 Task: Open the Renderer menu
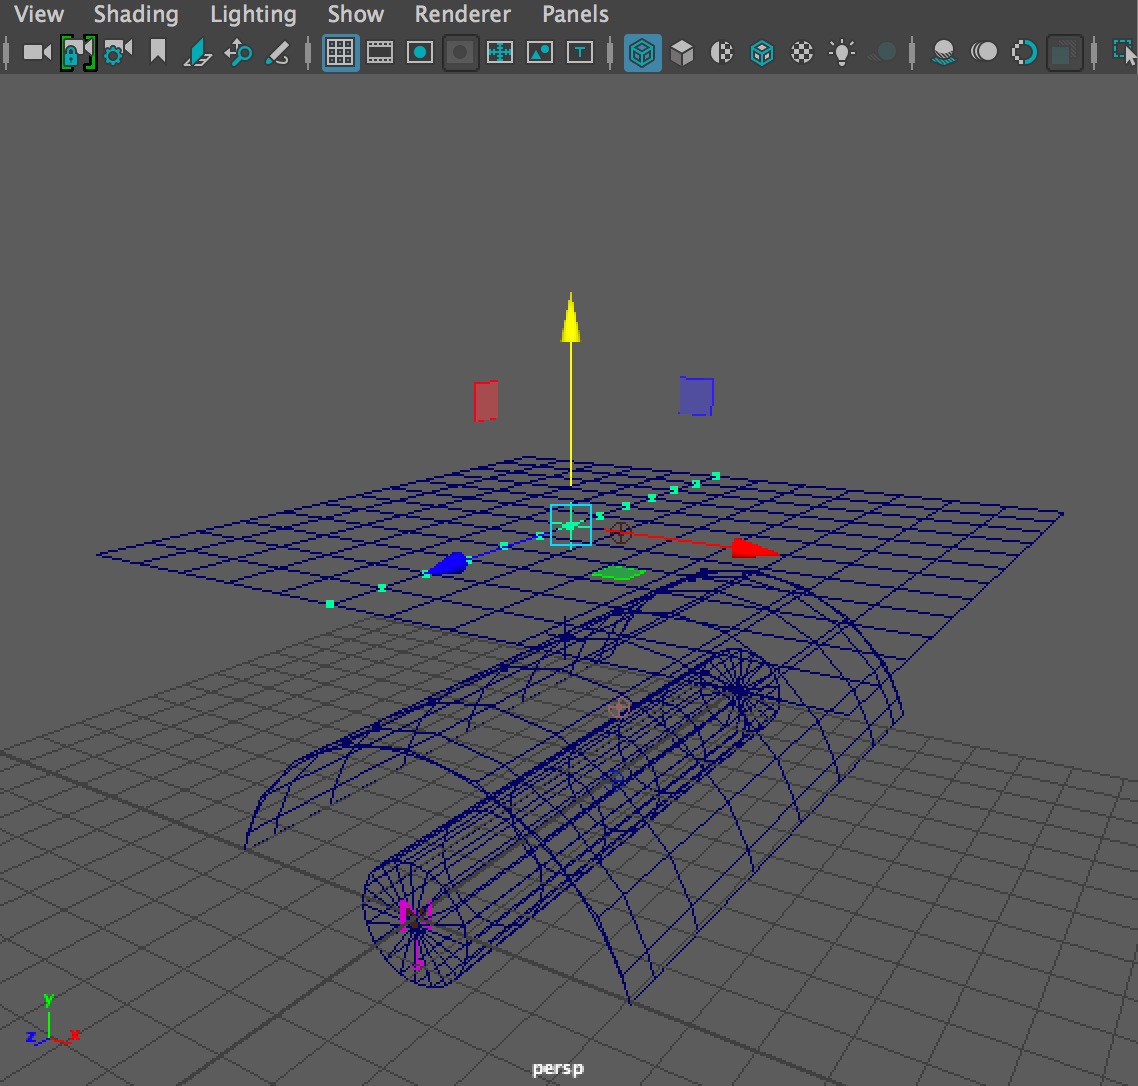coord(462,14)
